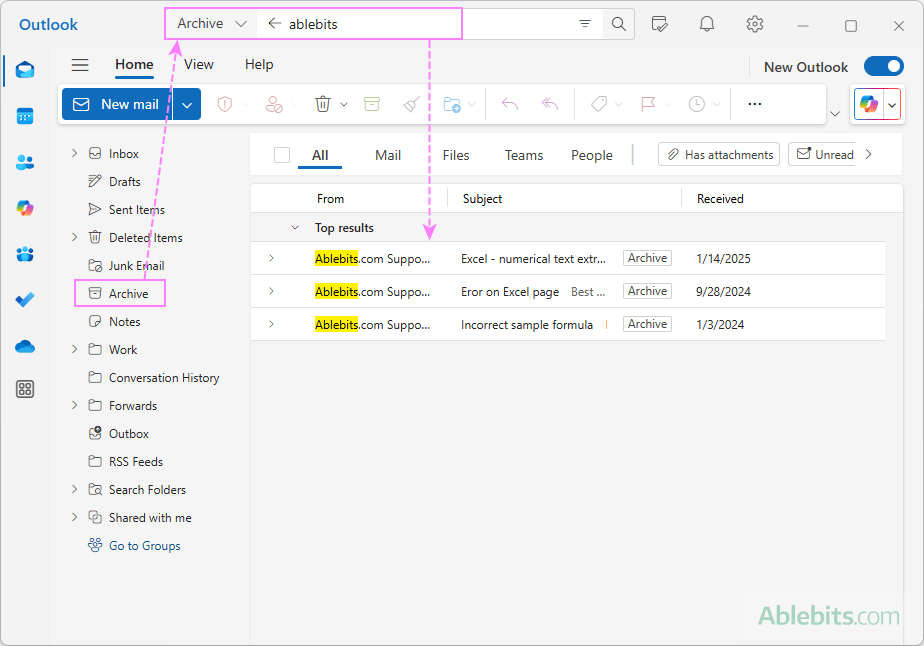Click the Flag icon in toolbar
The height and width of the screenshot is (646, 924).
tap(648, 104)
